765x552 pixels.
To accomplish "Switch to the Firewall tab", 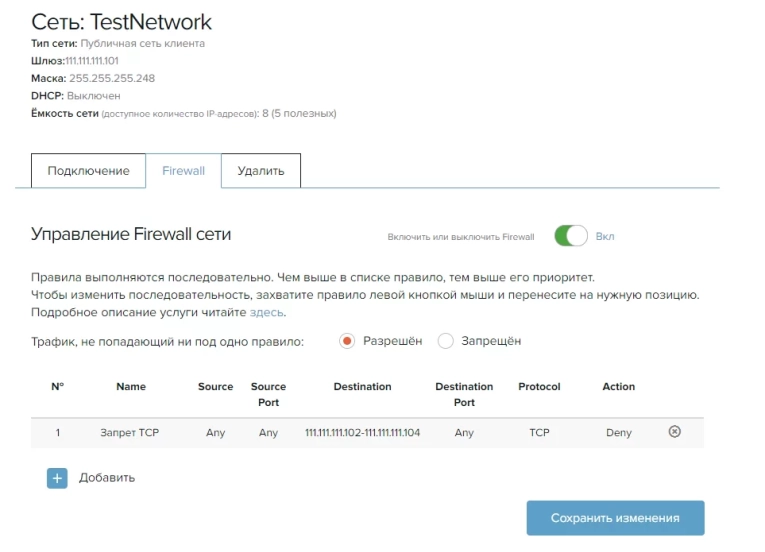I will 183,171.
